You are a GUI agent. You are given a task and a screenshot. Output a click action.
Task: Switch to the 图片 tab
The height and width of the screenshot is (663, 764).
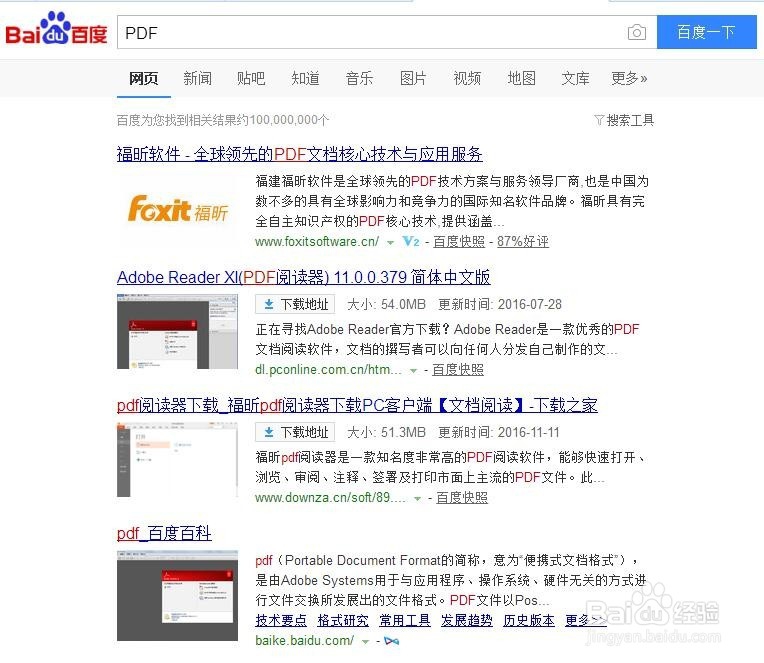coord(413,78)
